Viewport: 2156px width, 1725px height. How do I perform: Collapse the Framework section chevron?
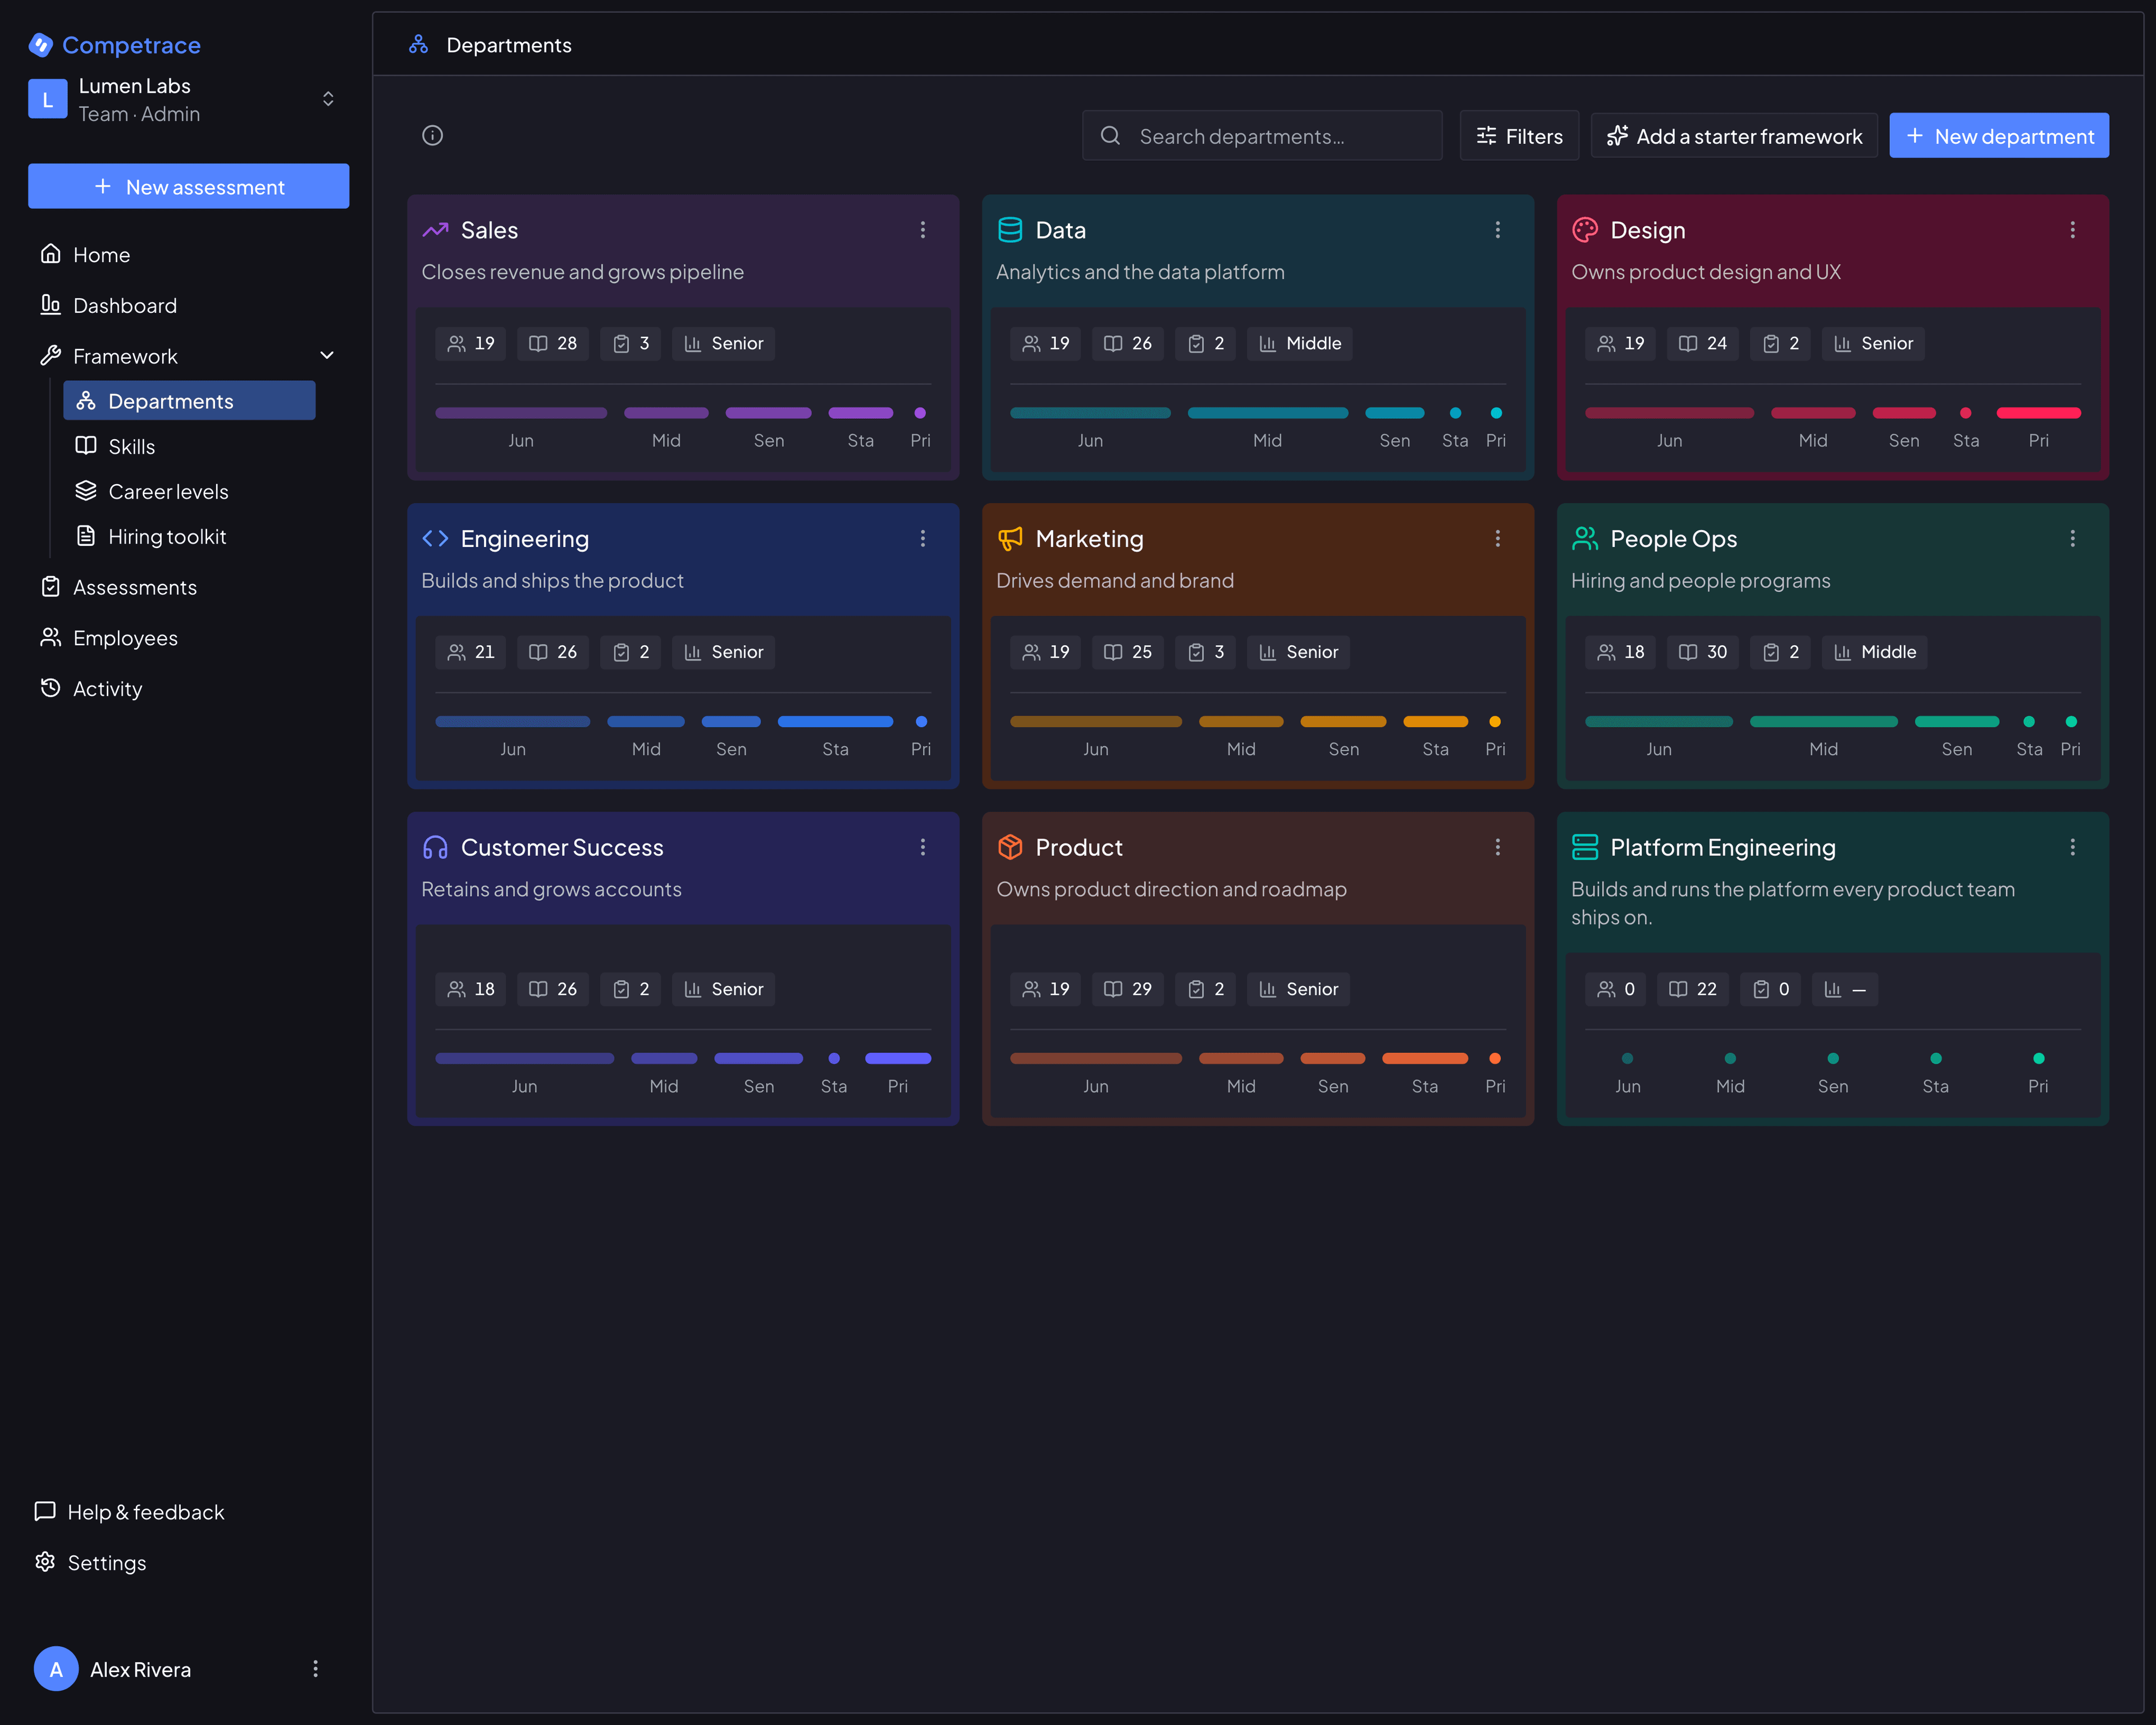327,355
